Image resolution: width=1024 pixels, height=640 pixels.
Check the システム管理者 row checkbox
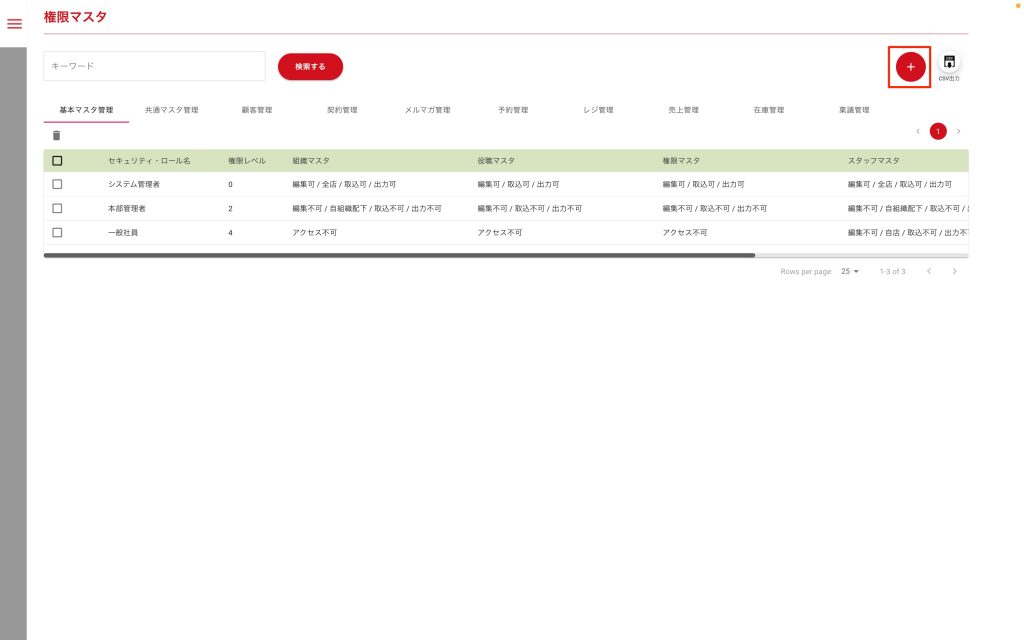(x=57, y=184)
